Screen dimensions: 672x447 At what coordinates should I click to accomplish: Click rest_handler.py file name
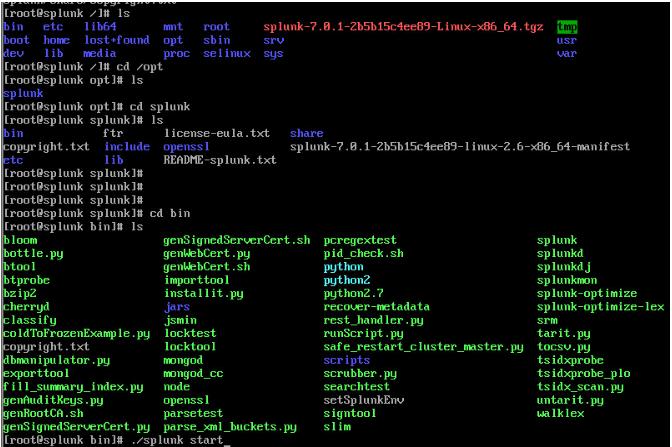(x=373, y=320)
